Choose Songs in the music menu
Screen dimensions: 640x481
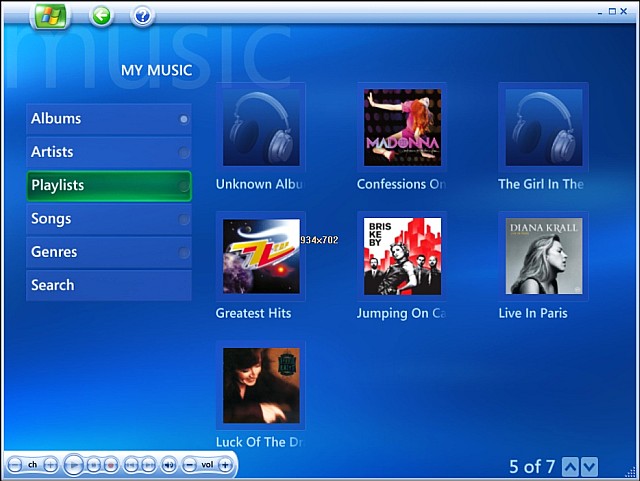109,219
